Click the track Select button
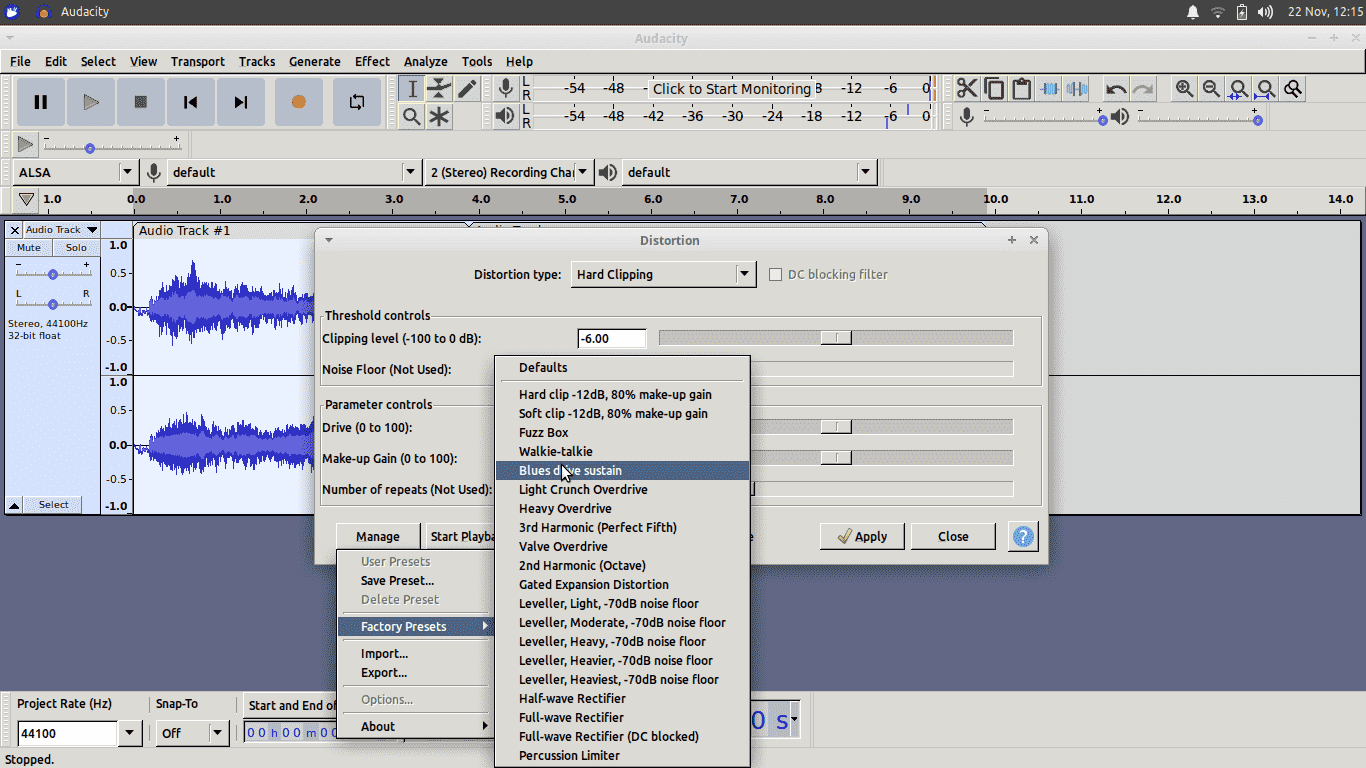Screen dimensions: 1366x768 coord(54,505)
